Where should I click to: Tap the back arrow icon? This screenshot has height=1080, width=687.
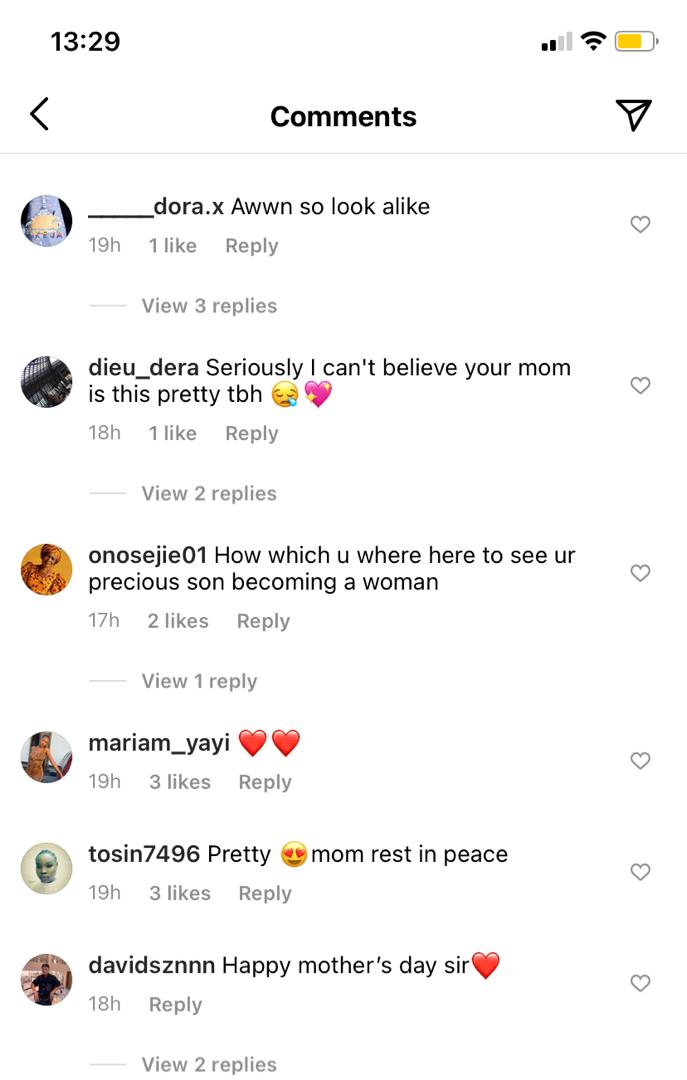click(x=39, y=115)
